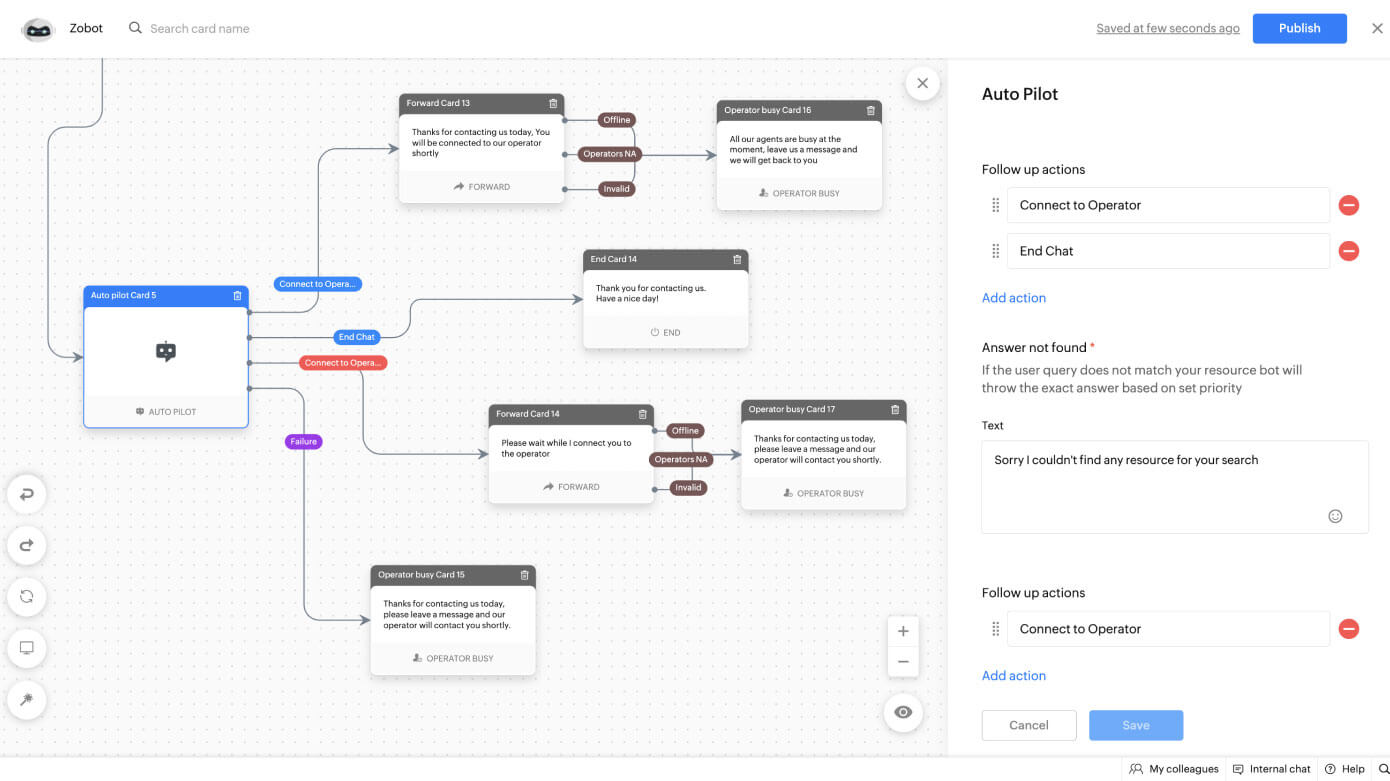The height and width of the screenshot is (781, 1390).
Task: Remove the End Chat follow up action
Action: (x=1349, y=251)
